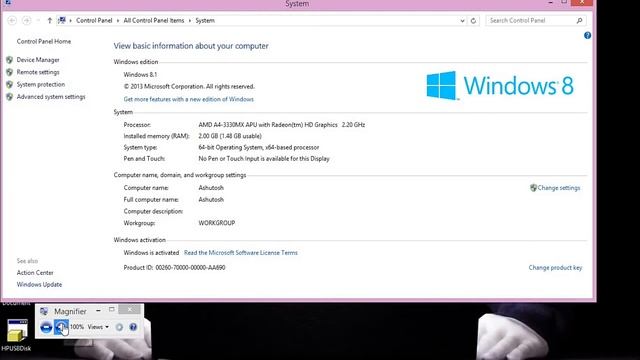
Task: Click the AMD A4-3330MX processor value
Action: [282, 124]
